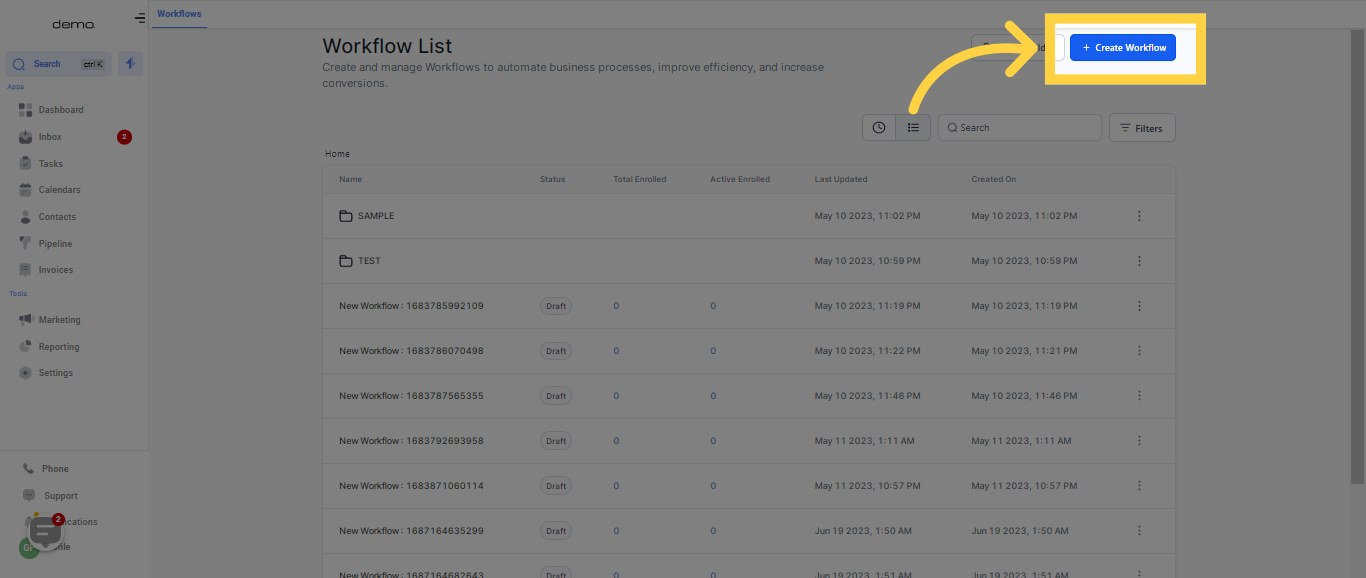Switch to the Workflows tab
Image resolution: width=1366 pixels, height=578 pixels.
pos(179,14)
